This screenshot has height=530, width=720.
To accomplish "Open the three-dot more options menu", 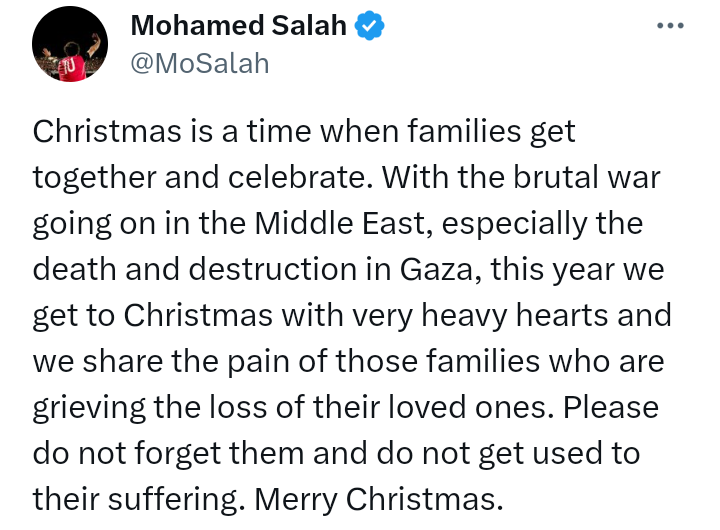I will point(670,26).
